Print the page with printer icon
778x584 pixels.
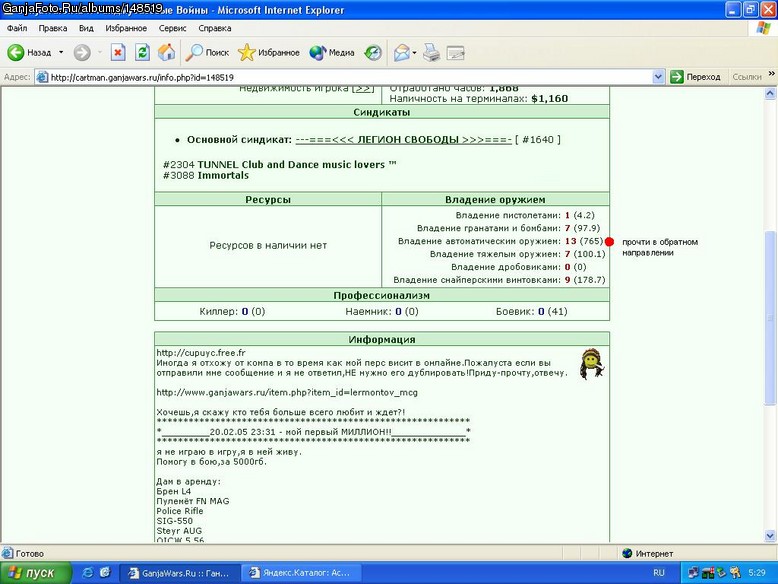[431, 53]
